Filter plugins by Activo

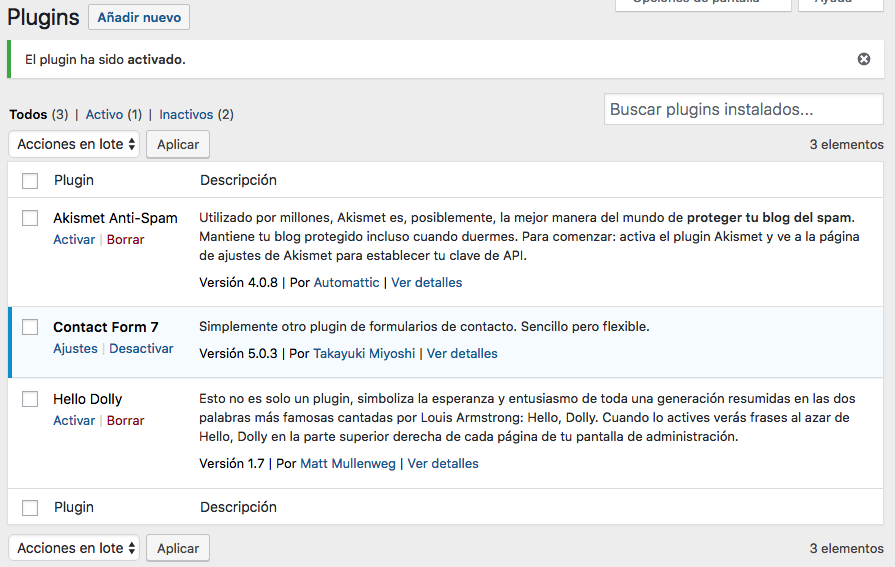point(106,115)
